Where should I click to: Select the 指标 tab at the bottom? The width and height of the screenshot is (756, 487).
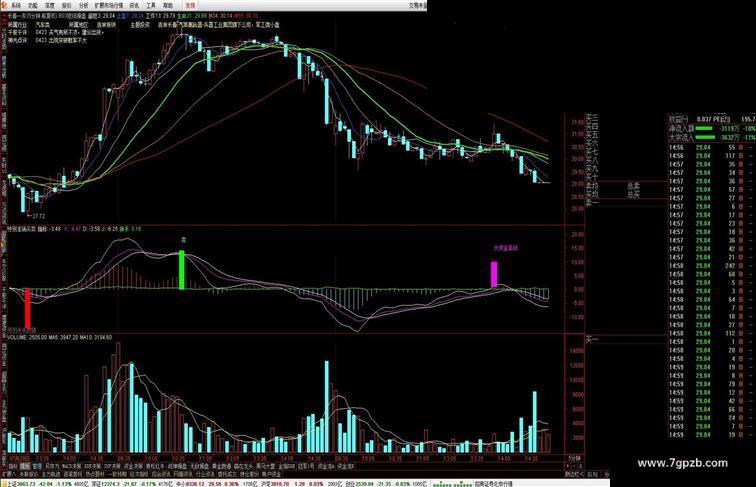tap(13, 467)
